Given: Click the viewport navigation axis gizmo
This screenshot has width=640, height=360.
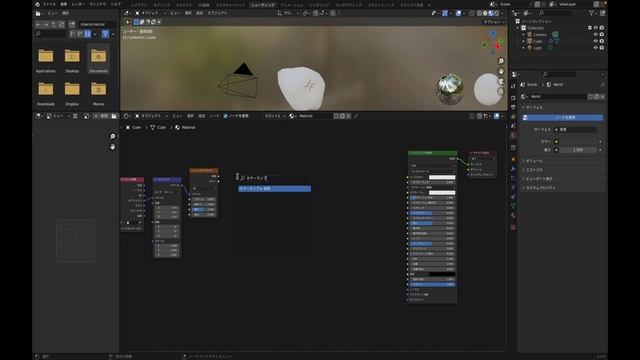Looking at the screenshot, I should [x=493, y=42].
